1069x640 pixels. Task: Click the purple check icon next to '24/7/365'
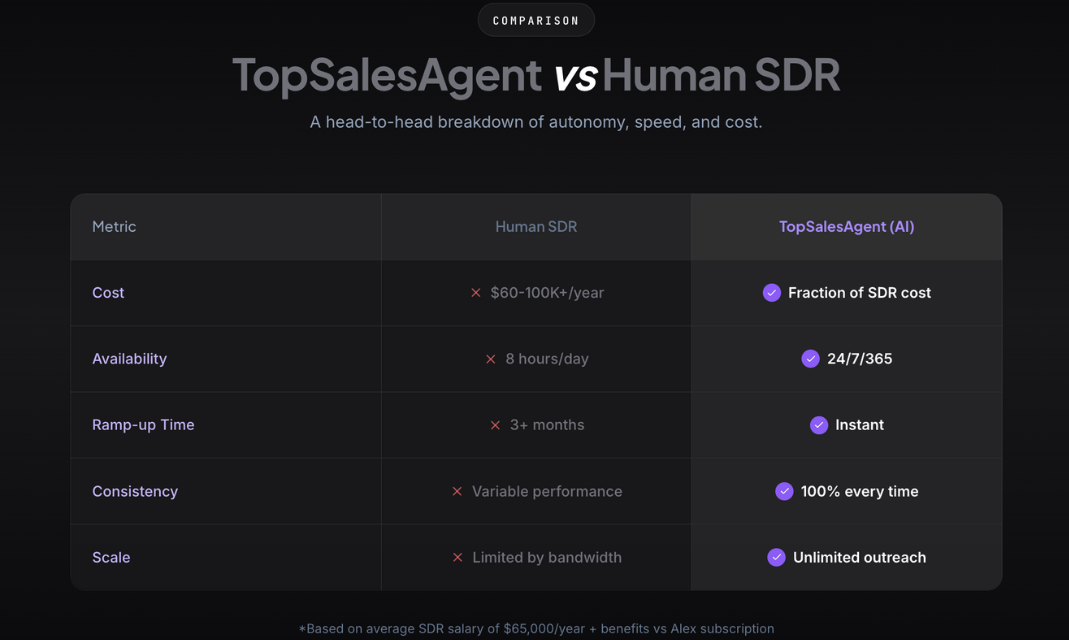pos(810,358)
